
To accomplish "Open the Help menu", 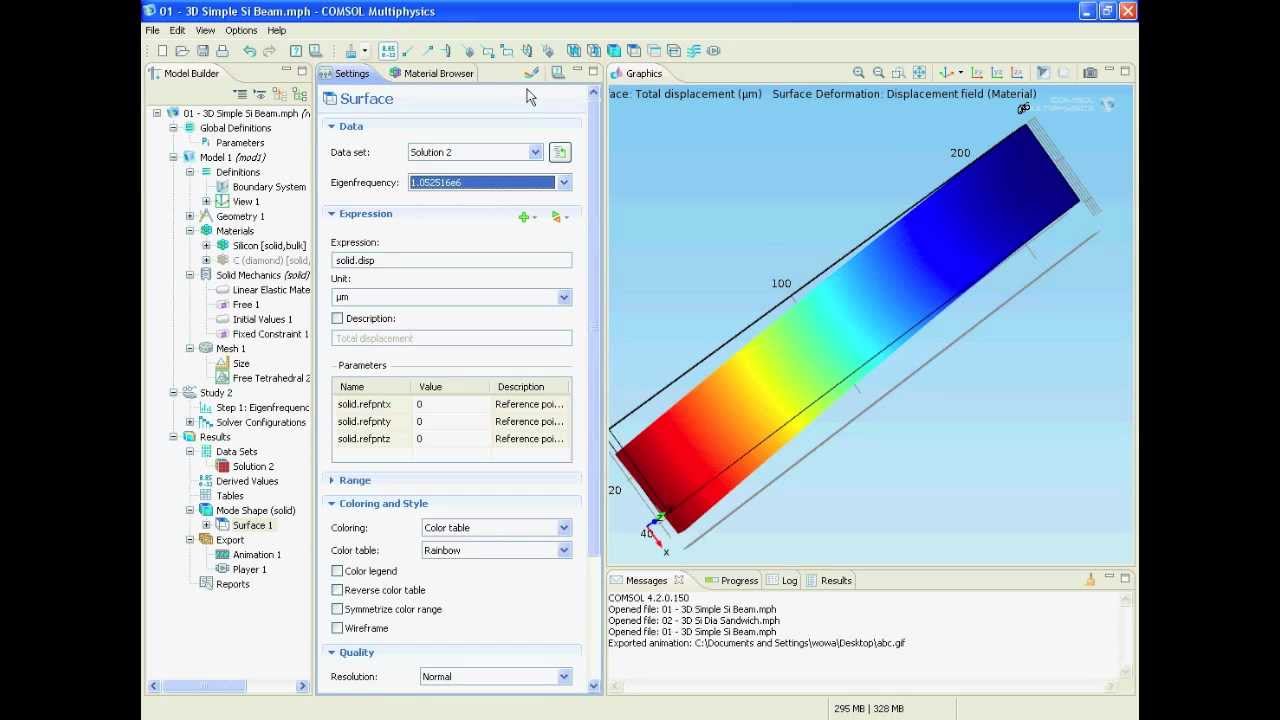I will [x=277, y=30].
